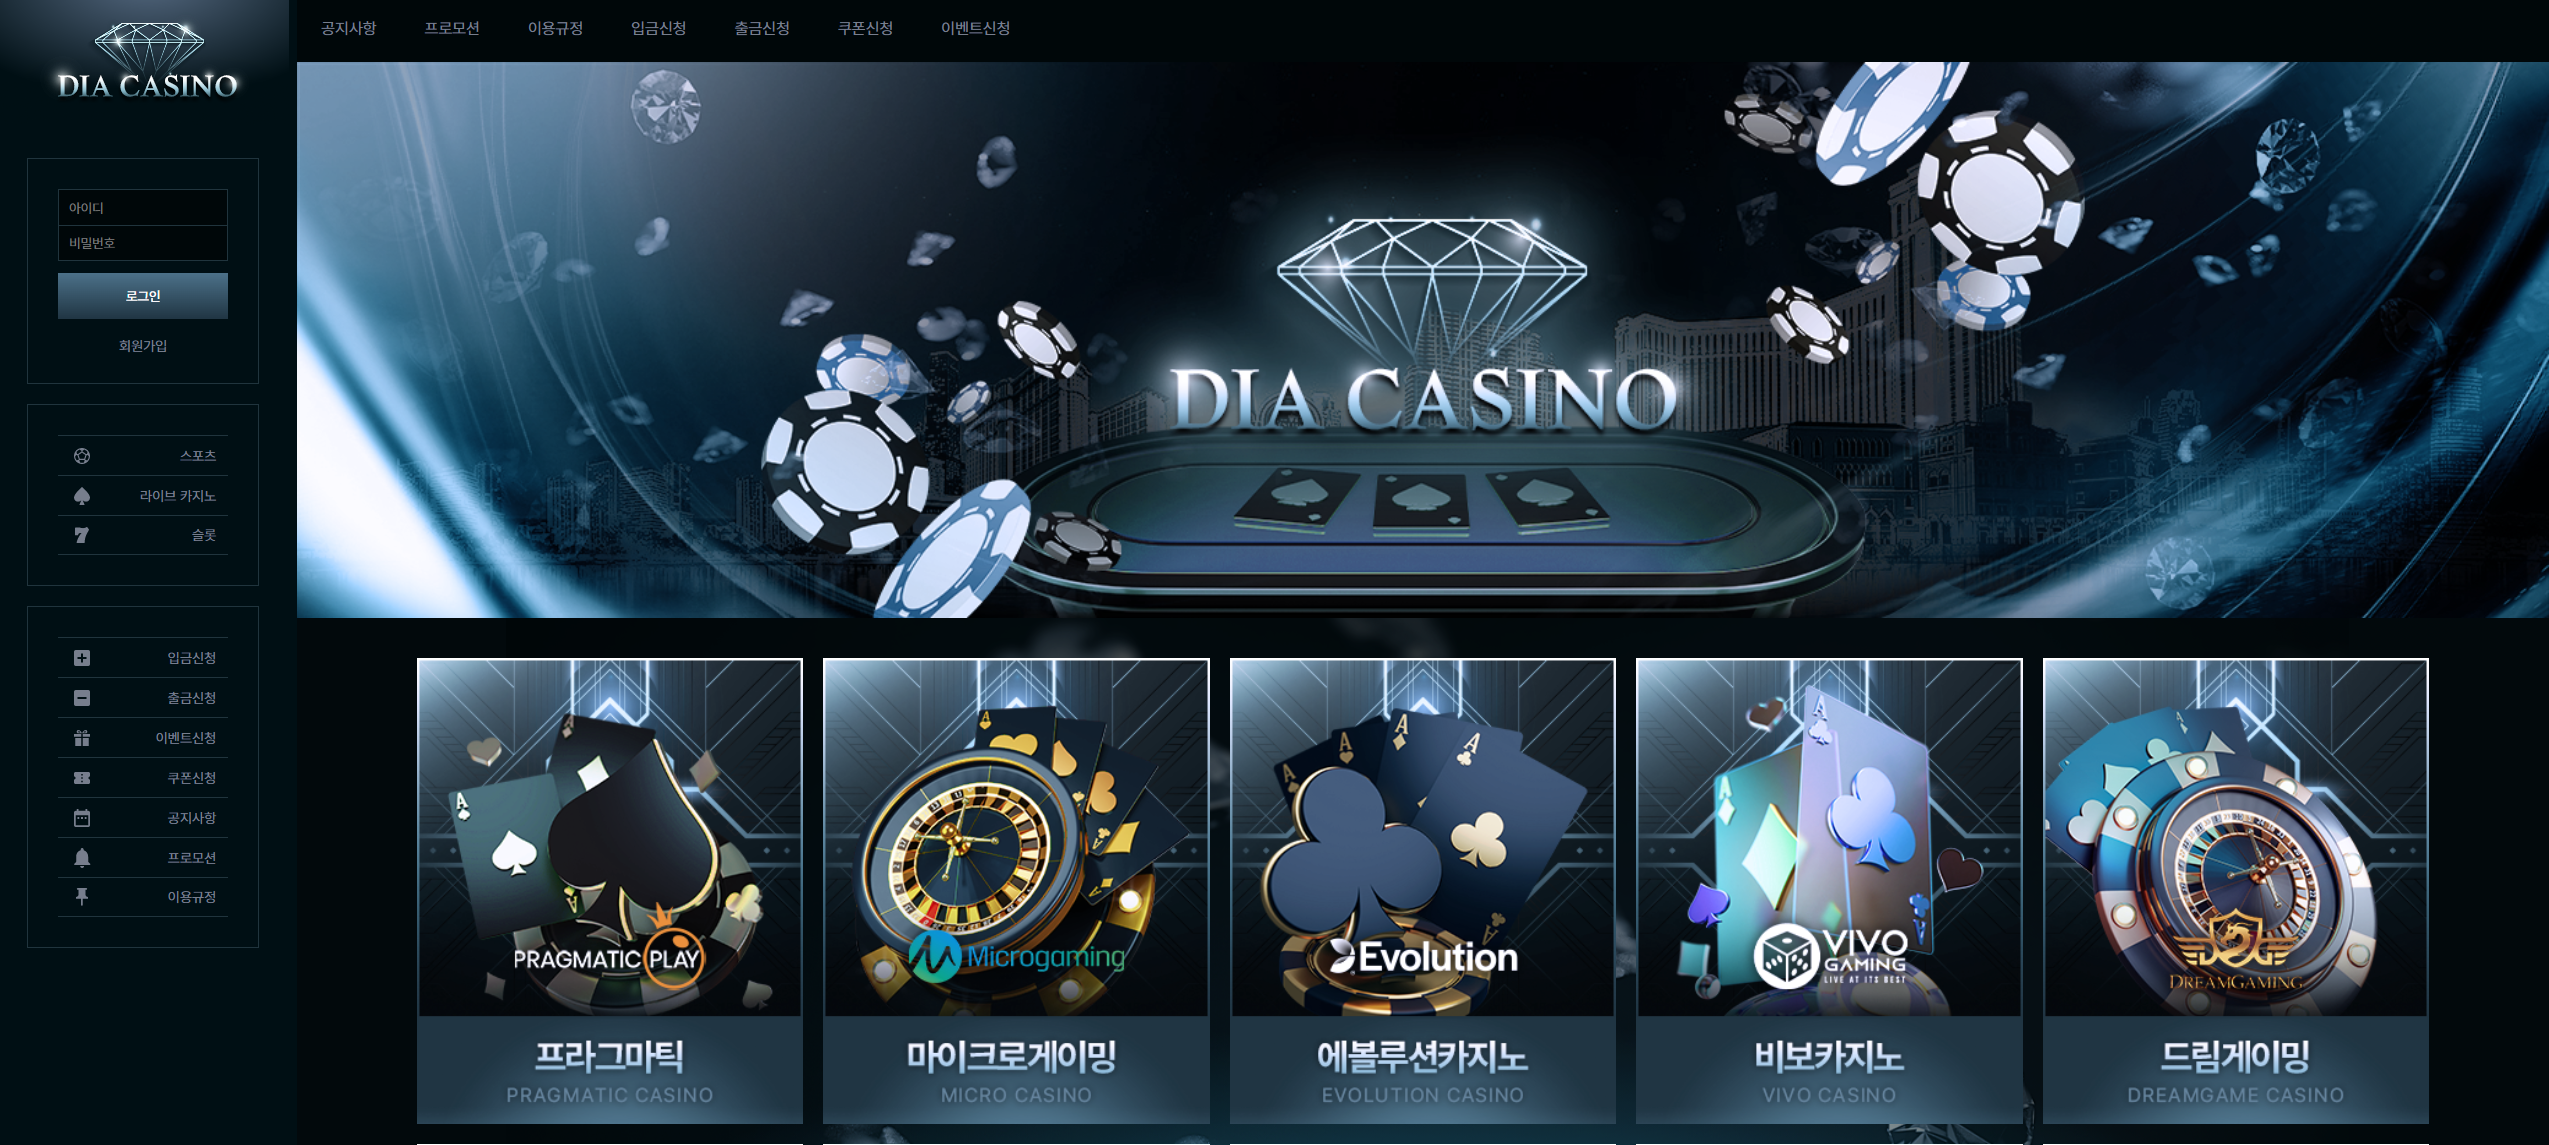Image resolution: width=2549 pixels, height=1145 pixels.
Task: Open 쿠폰신청 in the top menu
Action: pyautogui.click(x=865, y=28)
